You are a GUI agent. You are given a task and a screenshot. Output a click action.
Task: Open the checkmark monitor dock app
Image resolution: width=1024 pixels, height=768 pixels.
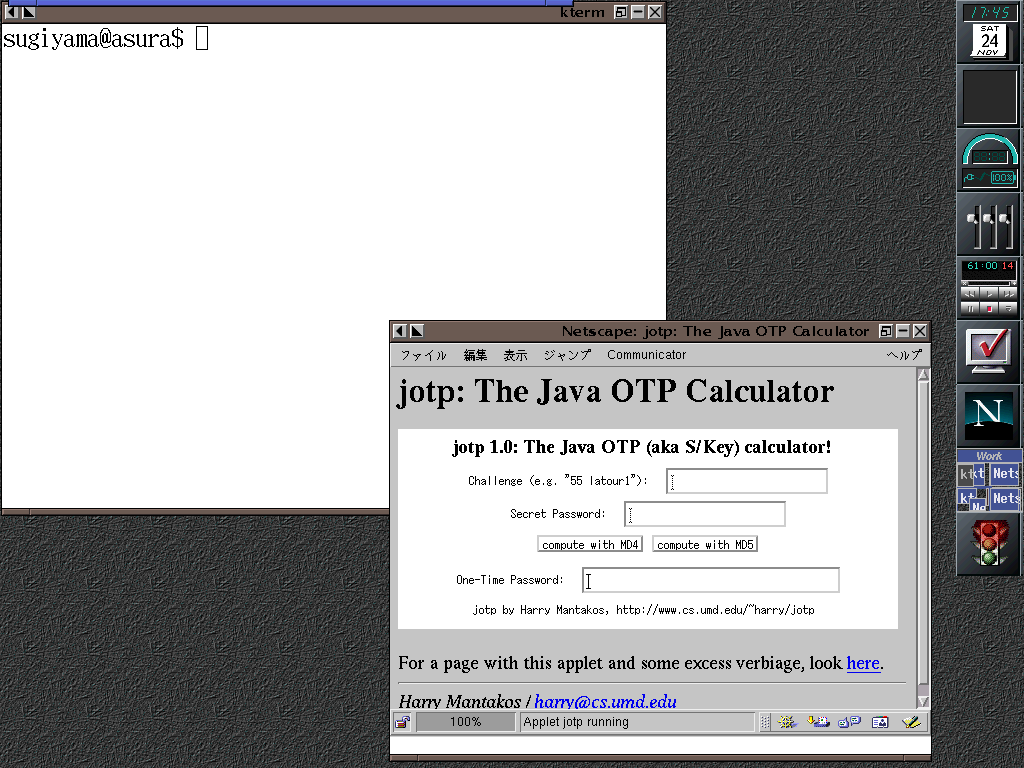click(x=989, y=351)
